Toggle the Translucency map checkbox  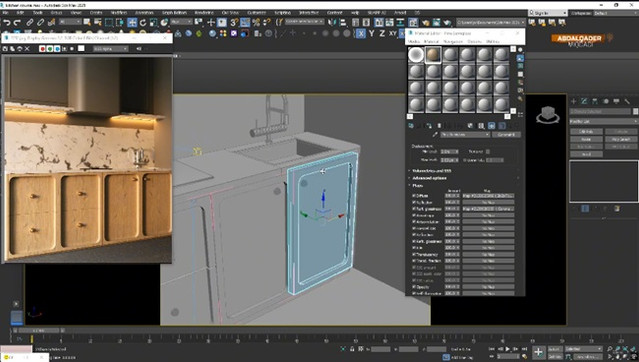pyautogui.click(x=414, y=254)
